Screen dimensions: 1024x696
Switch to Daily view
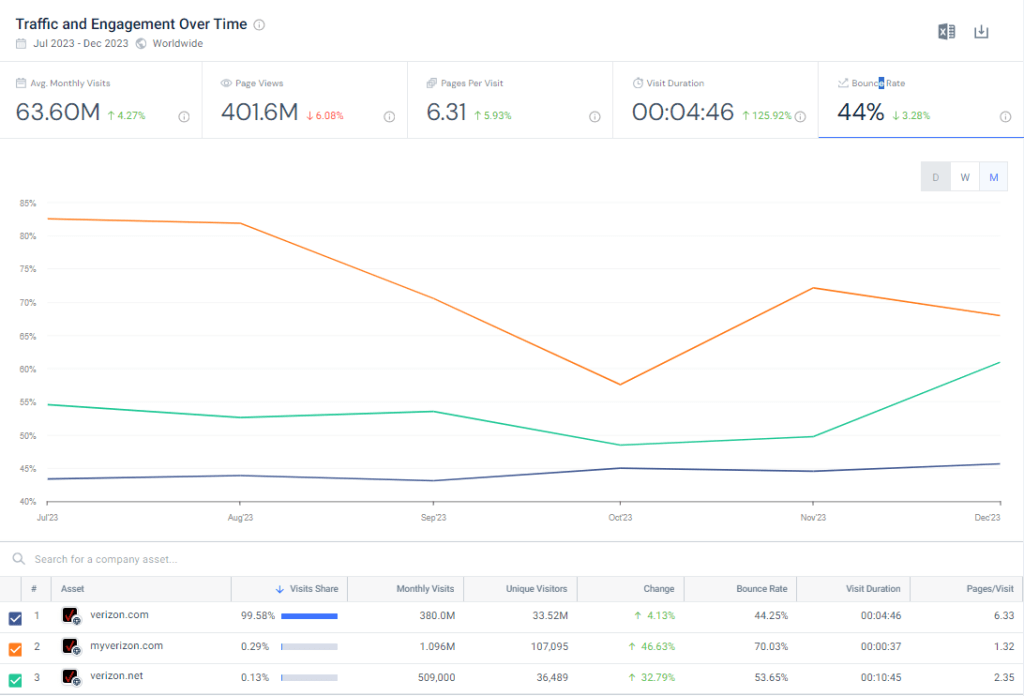935,176
